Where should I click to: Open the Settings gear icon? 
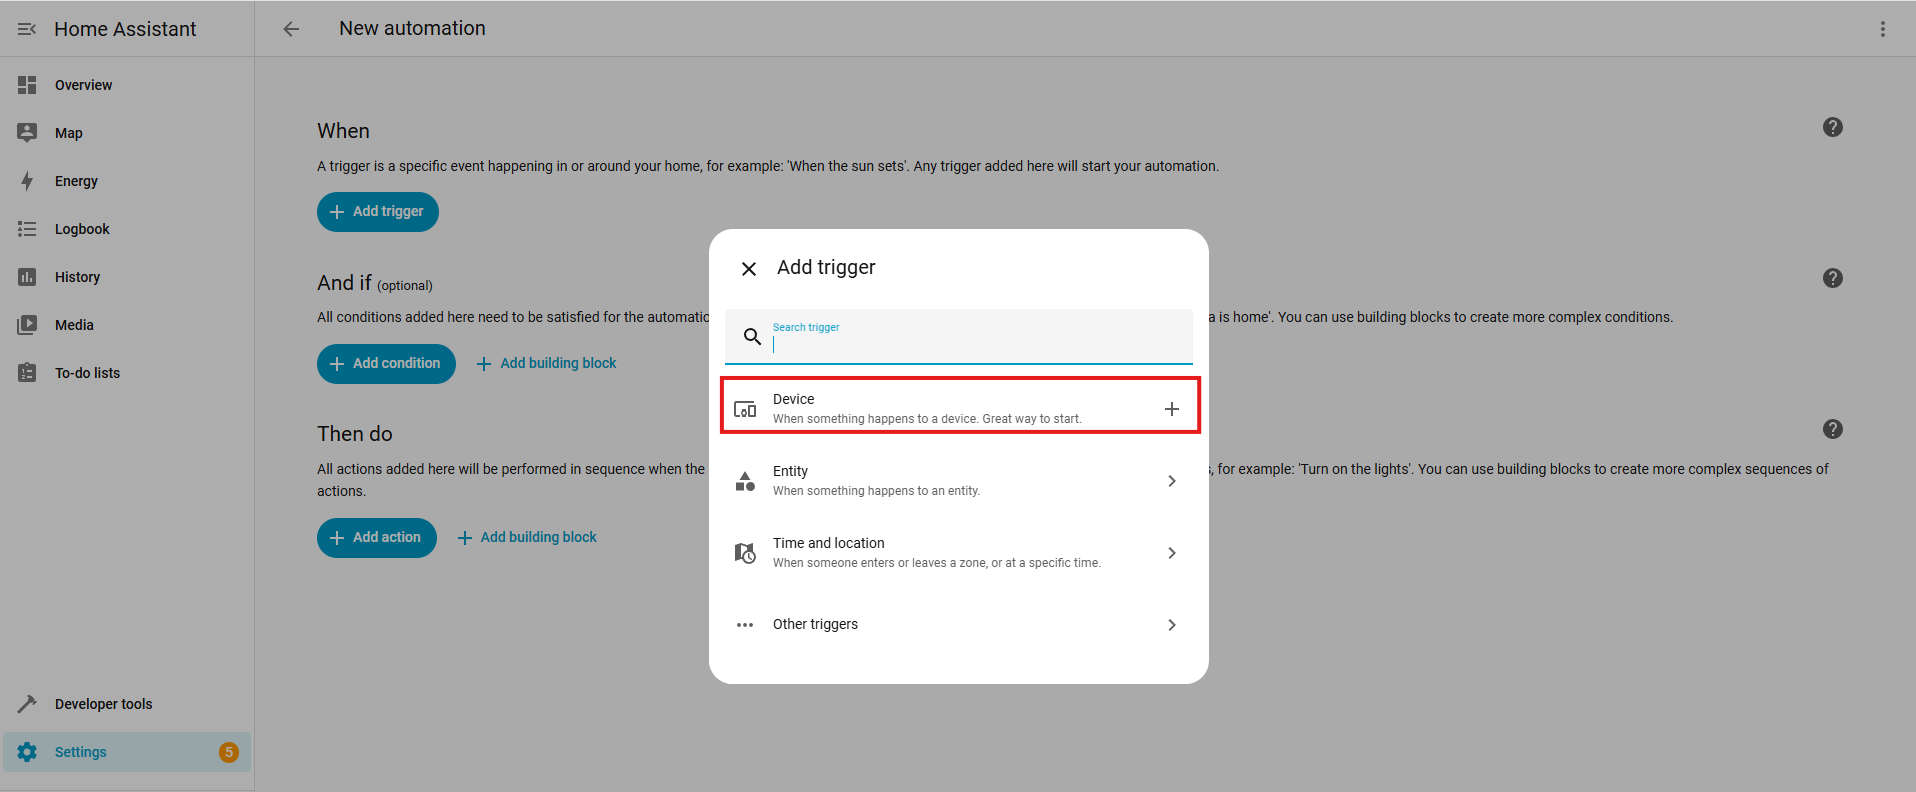coord(27,752)
